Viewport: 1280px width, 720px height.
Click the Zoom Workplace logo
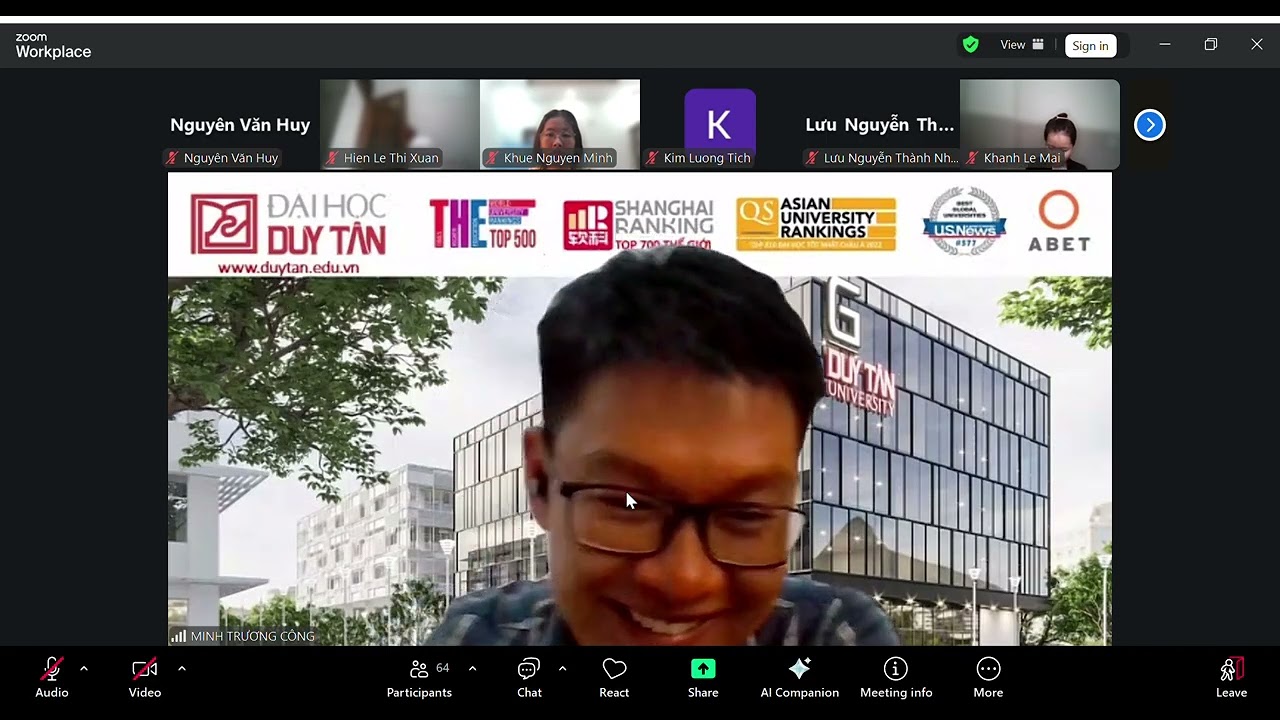pos(53,45)
